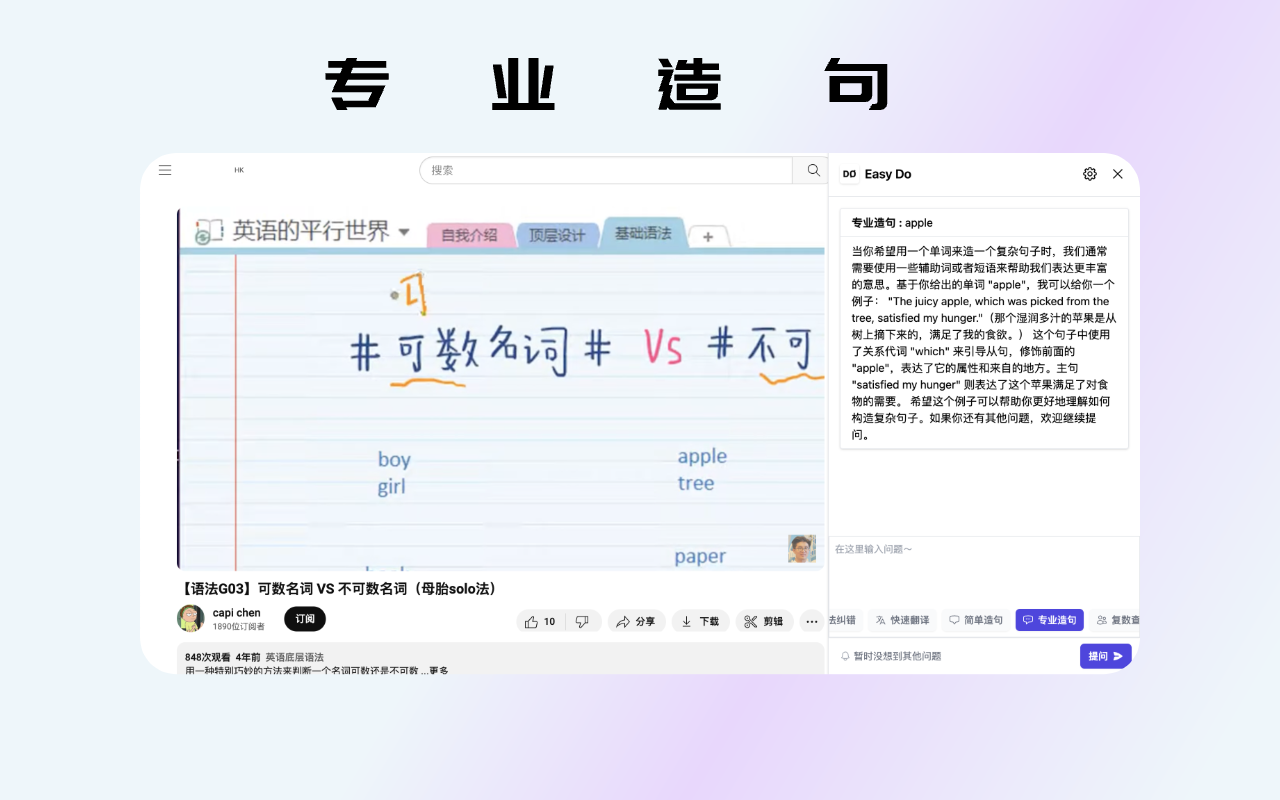Screen dimensions: 1280x800
Task: Open Easy Do settings gear
Action: coord(1090,174)
